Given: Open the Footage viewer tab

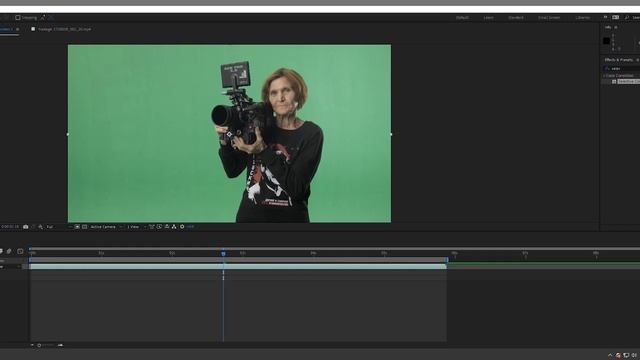Looking at the screenshot, I should click(x=64, y=29).
